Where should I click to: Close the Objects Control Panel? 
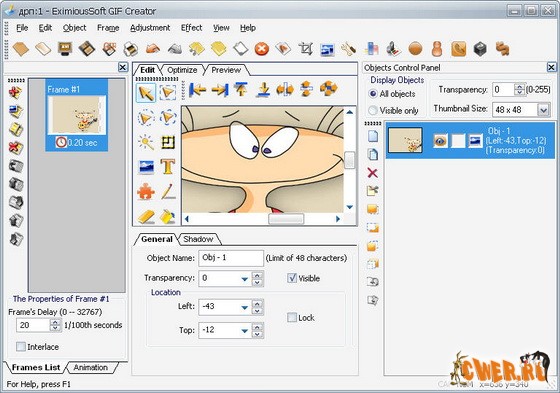[551, 67]
